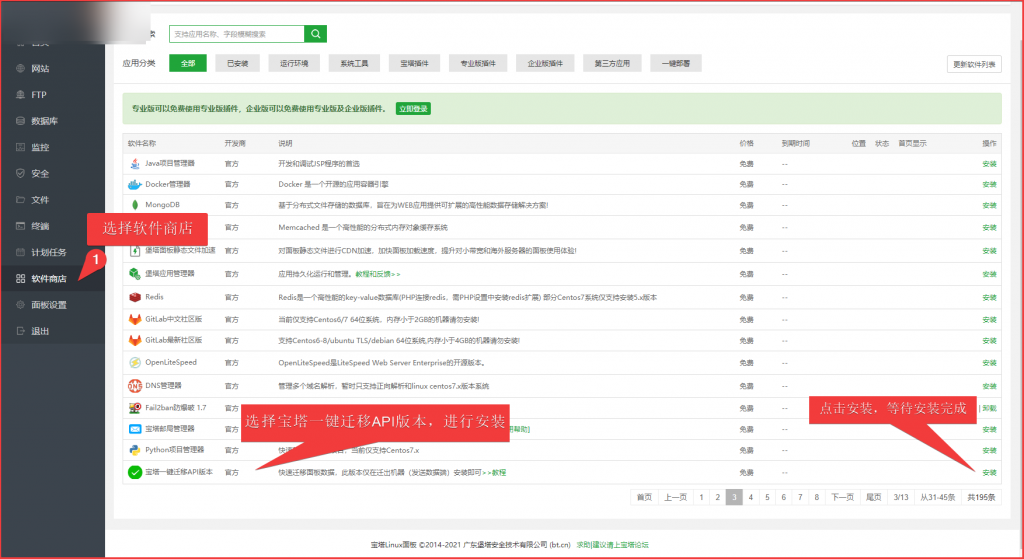Jump to page 5
This screenshot has height=559, width=1024.
pyautogui.click(x=767, y=497)
